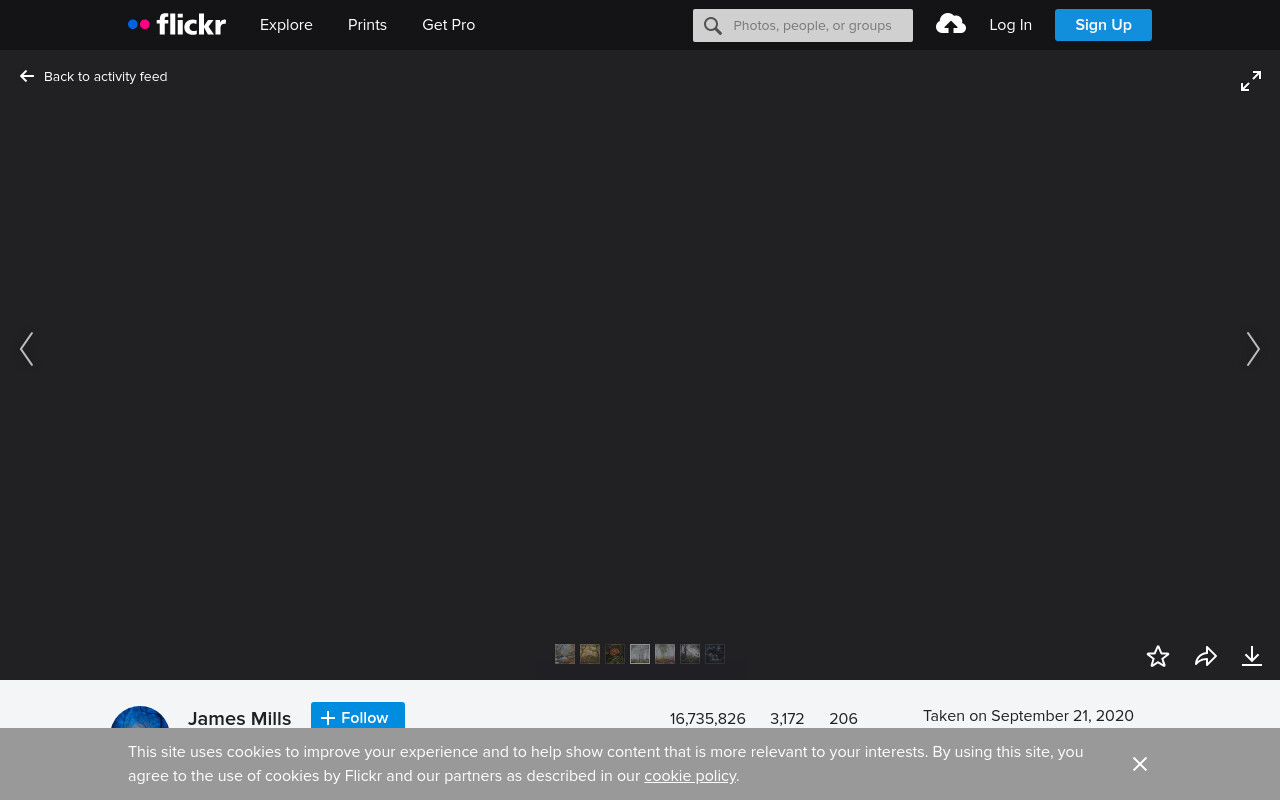
Task: Open the Flickr logo home link
Action: (x=177, y=25)
